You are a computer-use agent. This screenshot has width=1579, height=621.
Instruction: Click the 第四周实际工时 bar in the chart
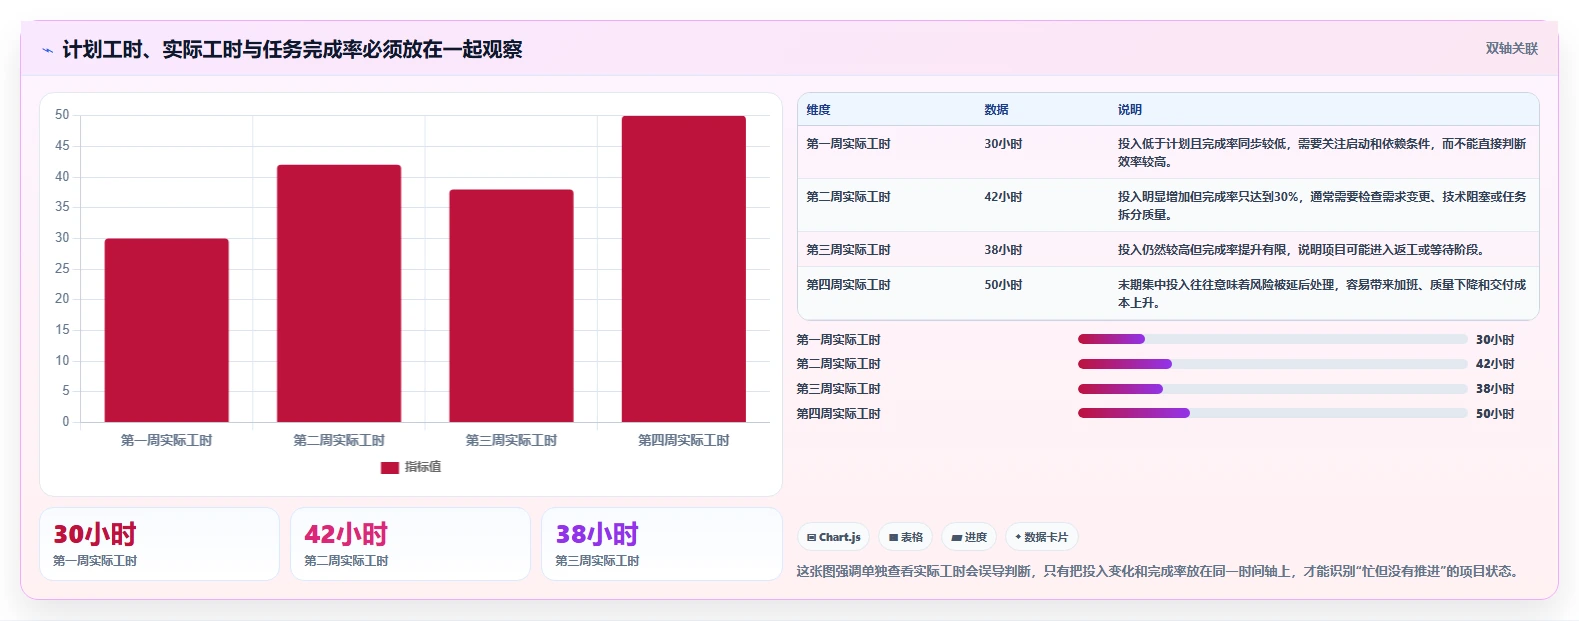pos(684,269)
